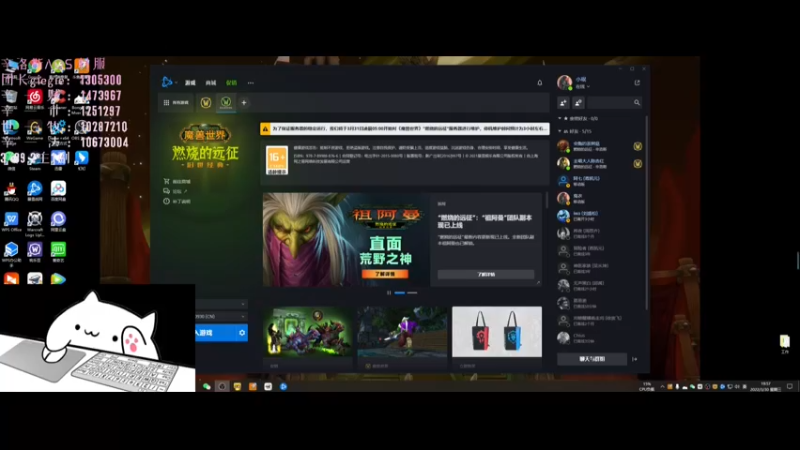The width and height of the screenshot is (800, 450).
Task: Open the Steam desktop icon
Action: pyautogui.click(x=35, y=161)
